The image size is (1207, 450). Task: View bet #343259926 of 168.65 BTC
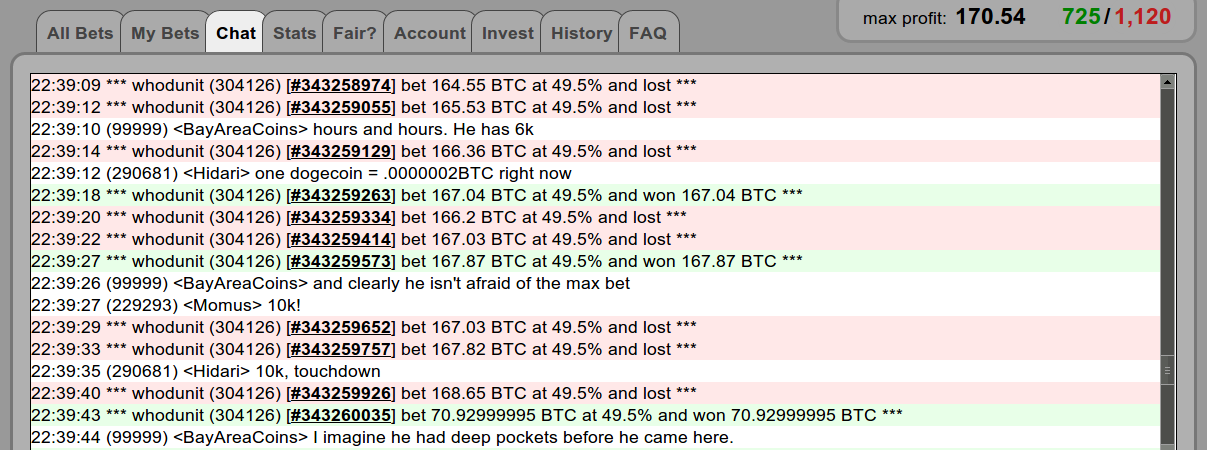(341, 393)
